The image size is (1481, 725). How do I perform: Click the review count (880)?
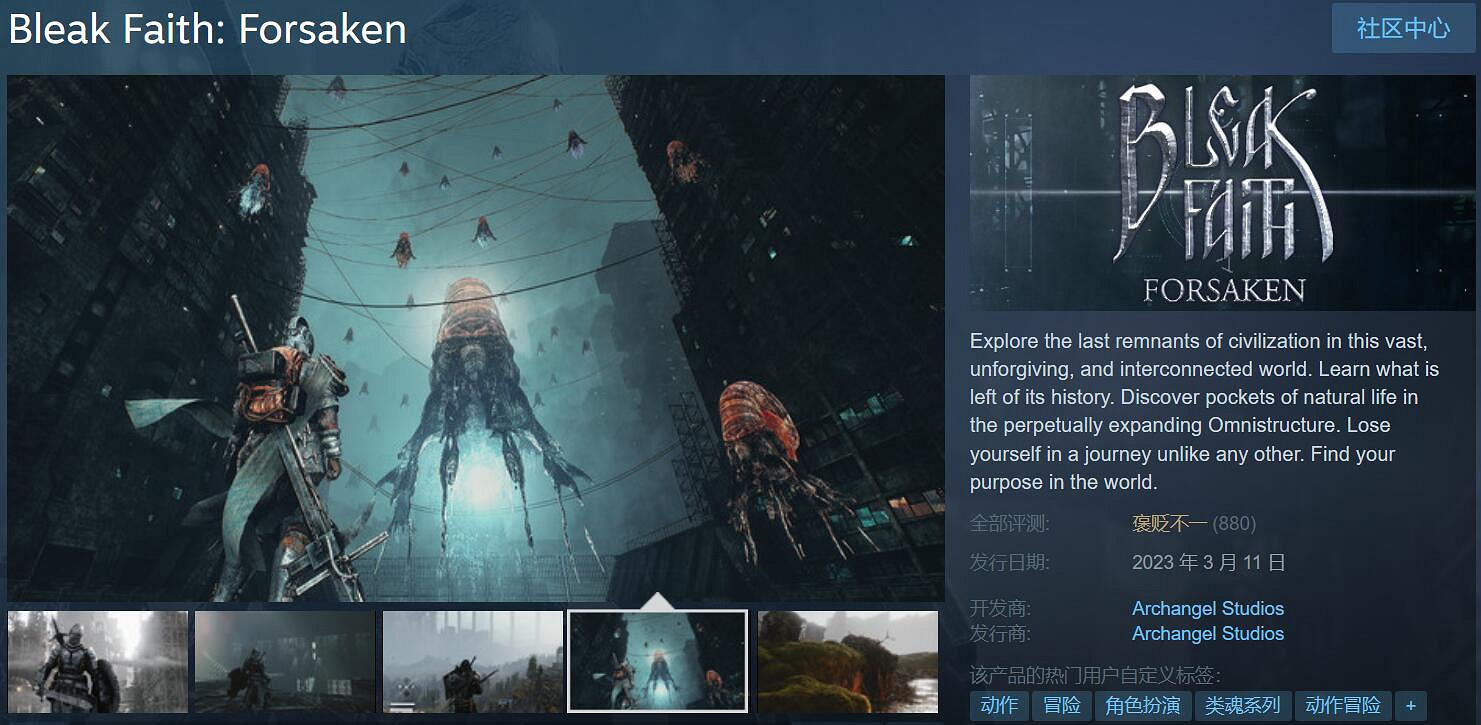pyautogui.click(x=1235, y=523)
